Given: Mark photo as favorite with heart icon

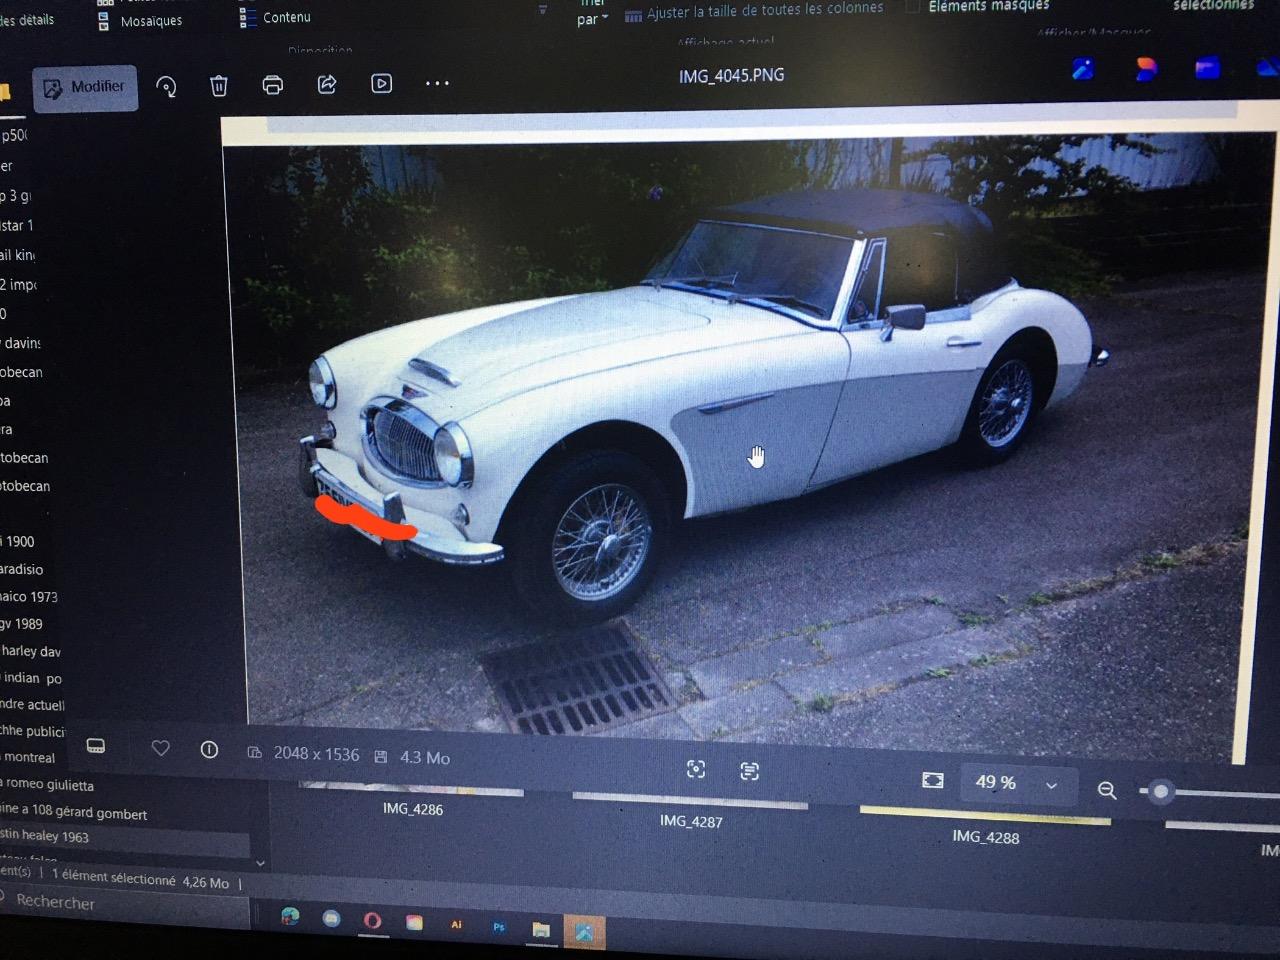Looking at the screenshot, I should (160, 748).
